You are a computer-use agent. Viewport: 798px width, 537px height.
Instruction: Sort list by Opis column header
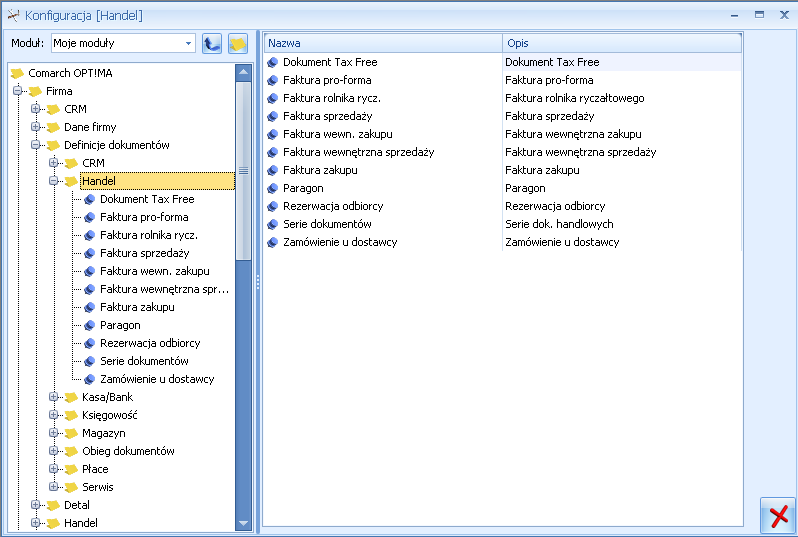pos(622,43)
